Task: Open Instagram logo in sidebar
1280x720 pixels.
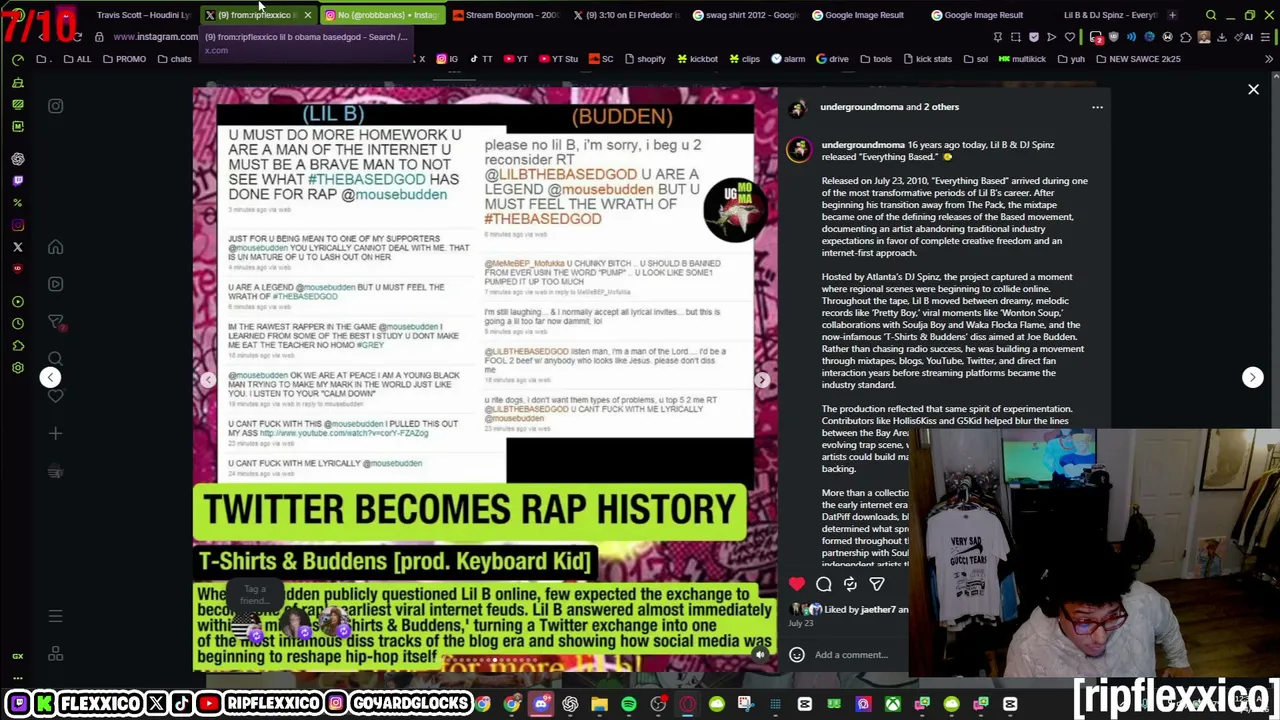Action: [55, 106]
